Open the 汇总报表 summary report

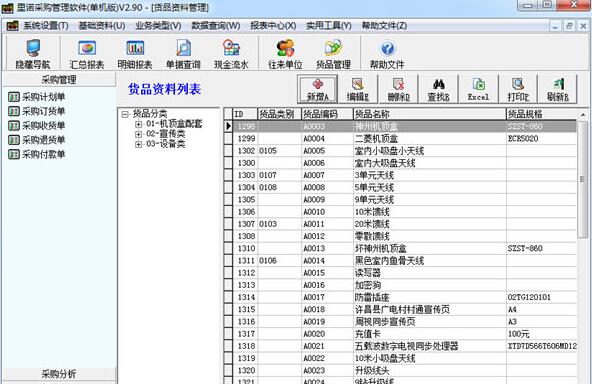87,54
